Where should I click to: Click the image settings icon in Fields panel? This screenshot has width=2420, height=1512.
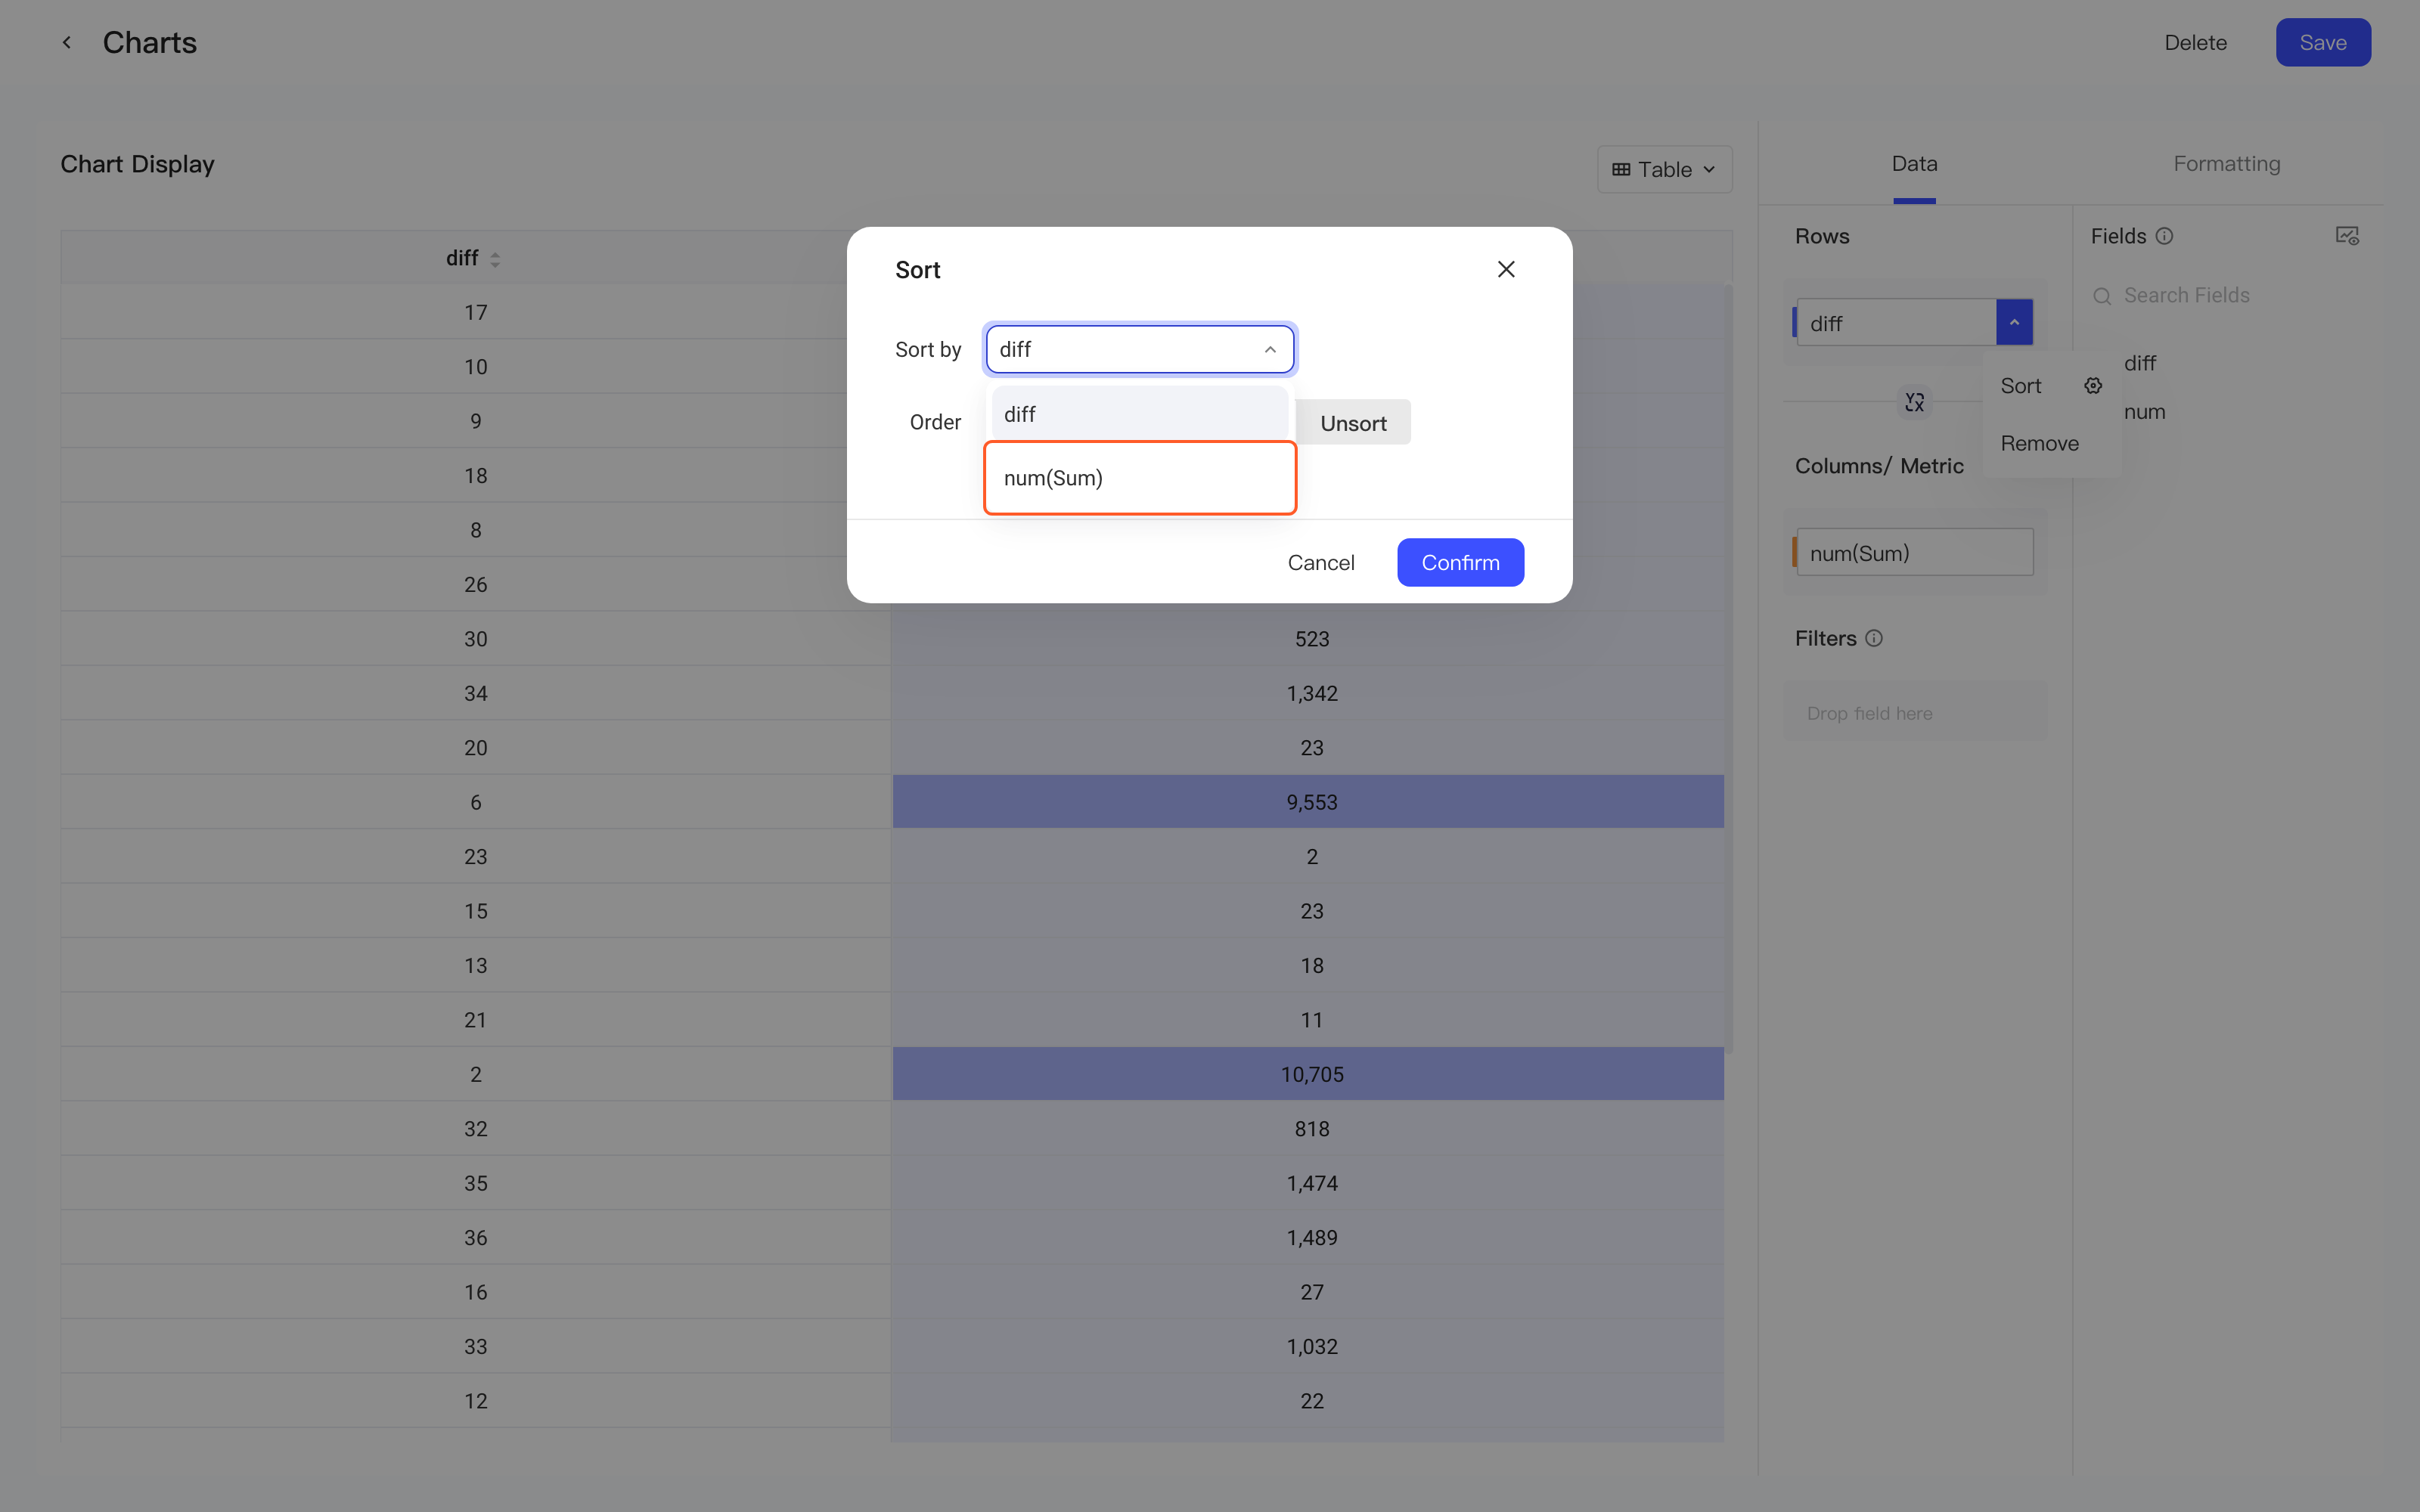tap(2347, 236)
